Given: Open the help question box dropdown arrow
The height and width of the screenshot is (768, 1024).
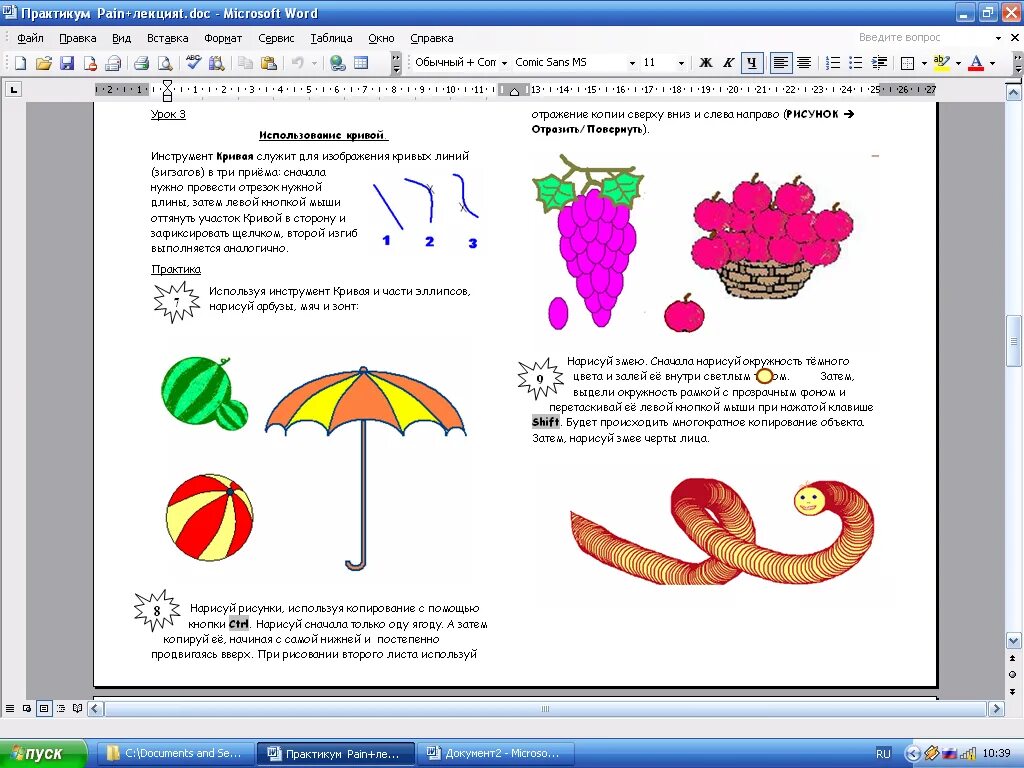Looking at the screenshot, I should [x=998, y=38].
